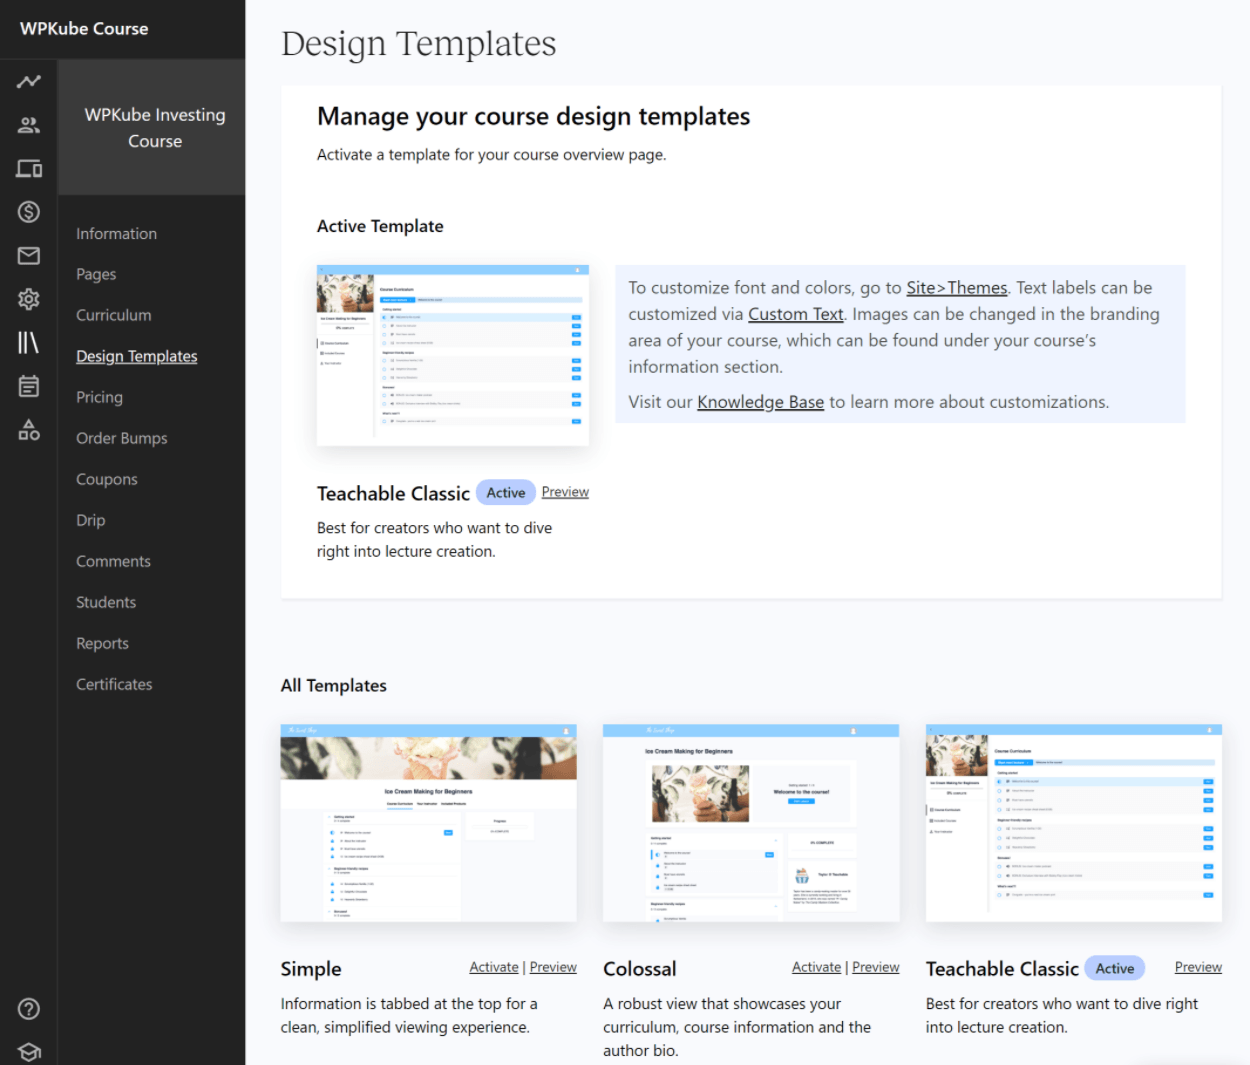The height and width of the screenshot is (1065, 1250).
Task: Click Manage your course design templates heading
Action: point(533,117)
